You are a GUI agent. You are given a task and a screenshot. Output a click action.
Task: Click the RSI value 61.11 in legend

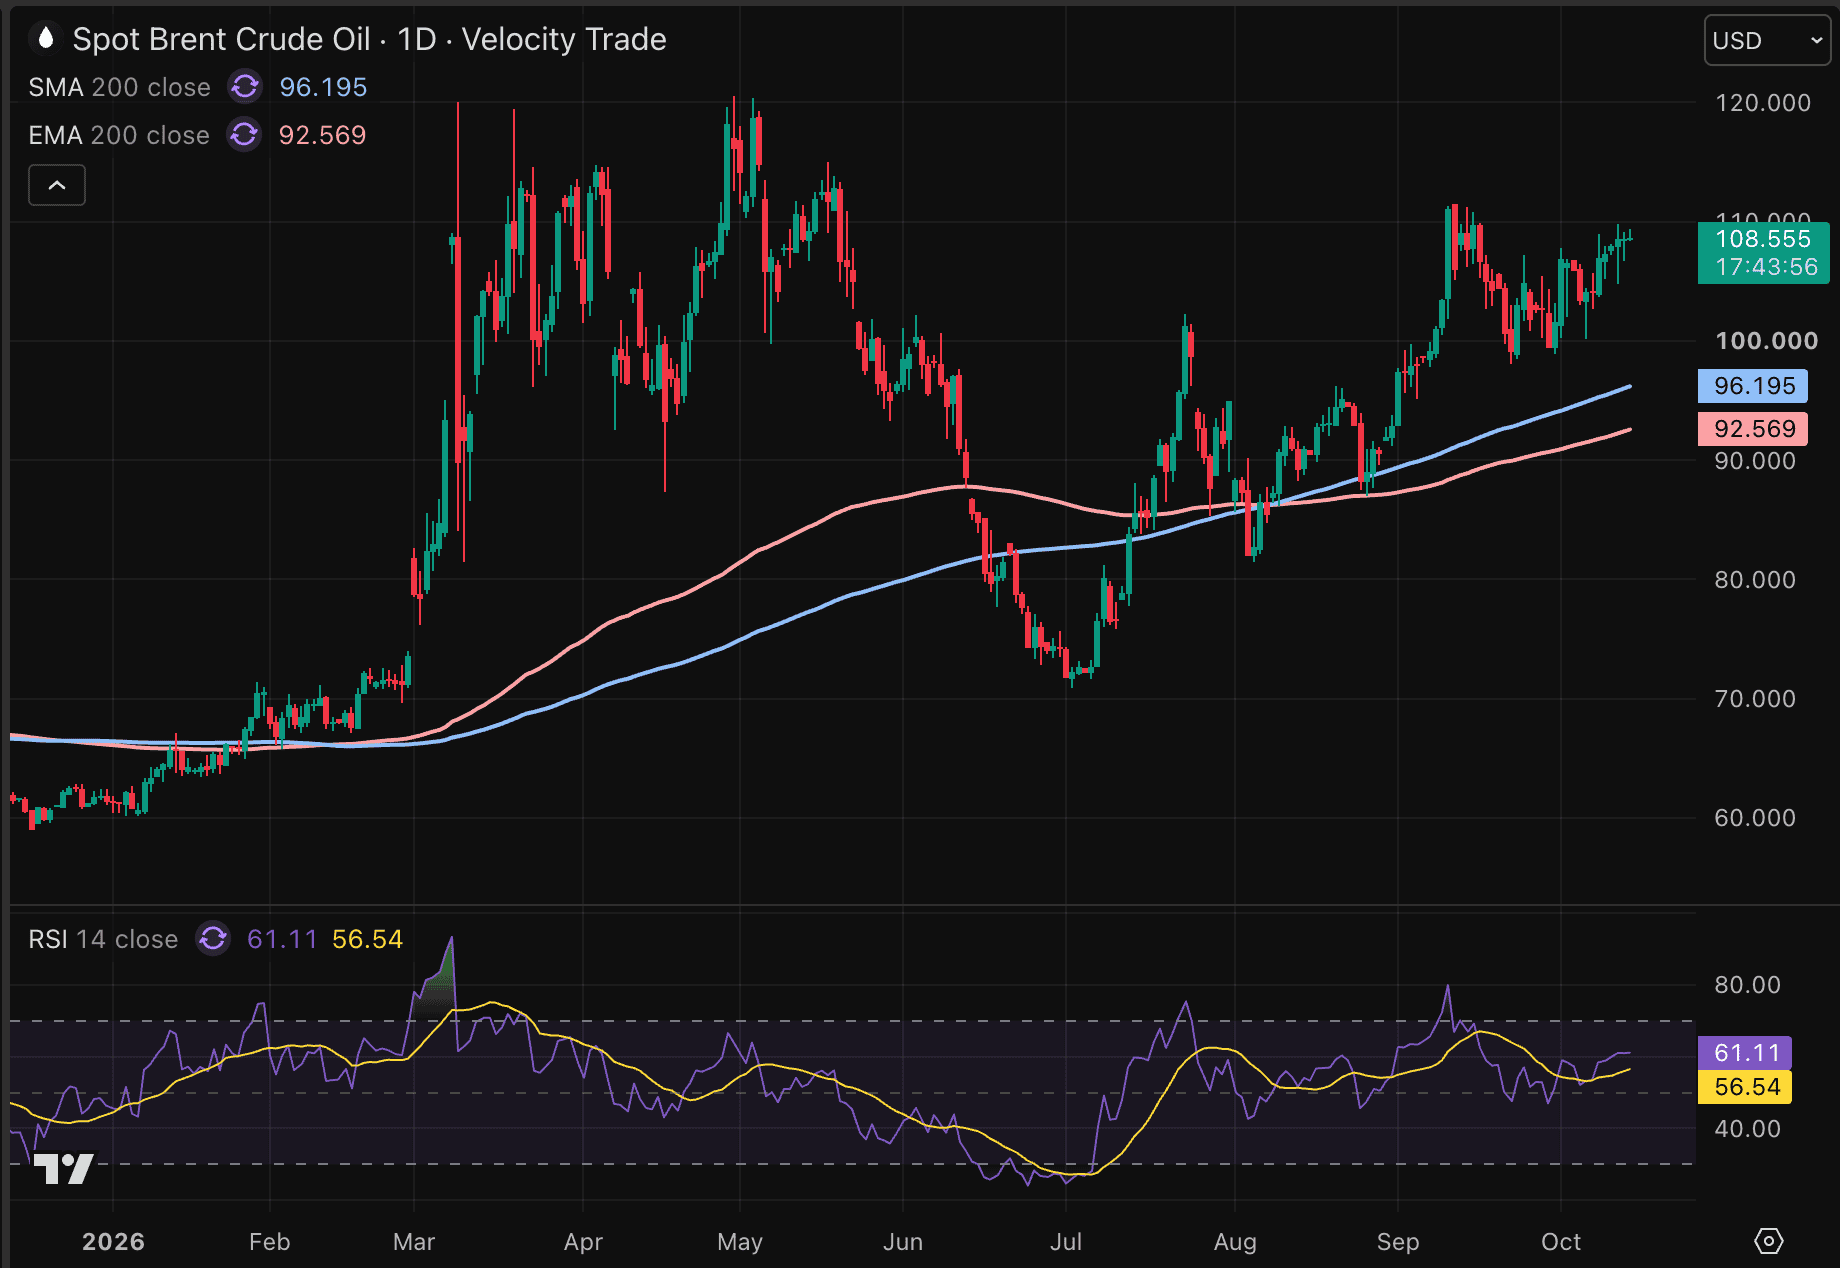pos(282,939)
